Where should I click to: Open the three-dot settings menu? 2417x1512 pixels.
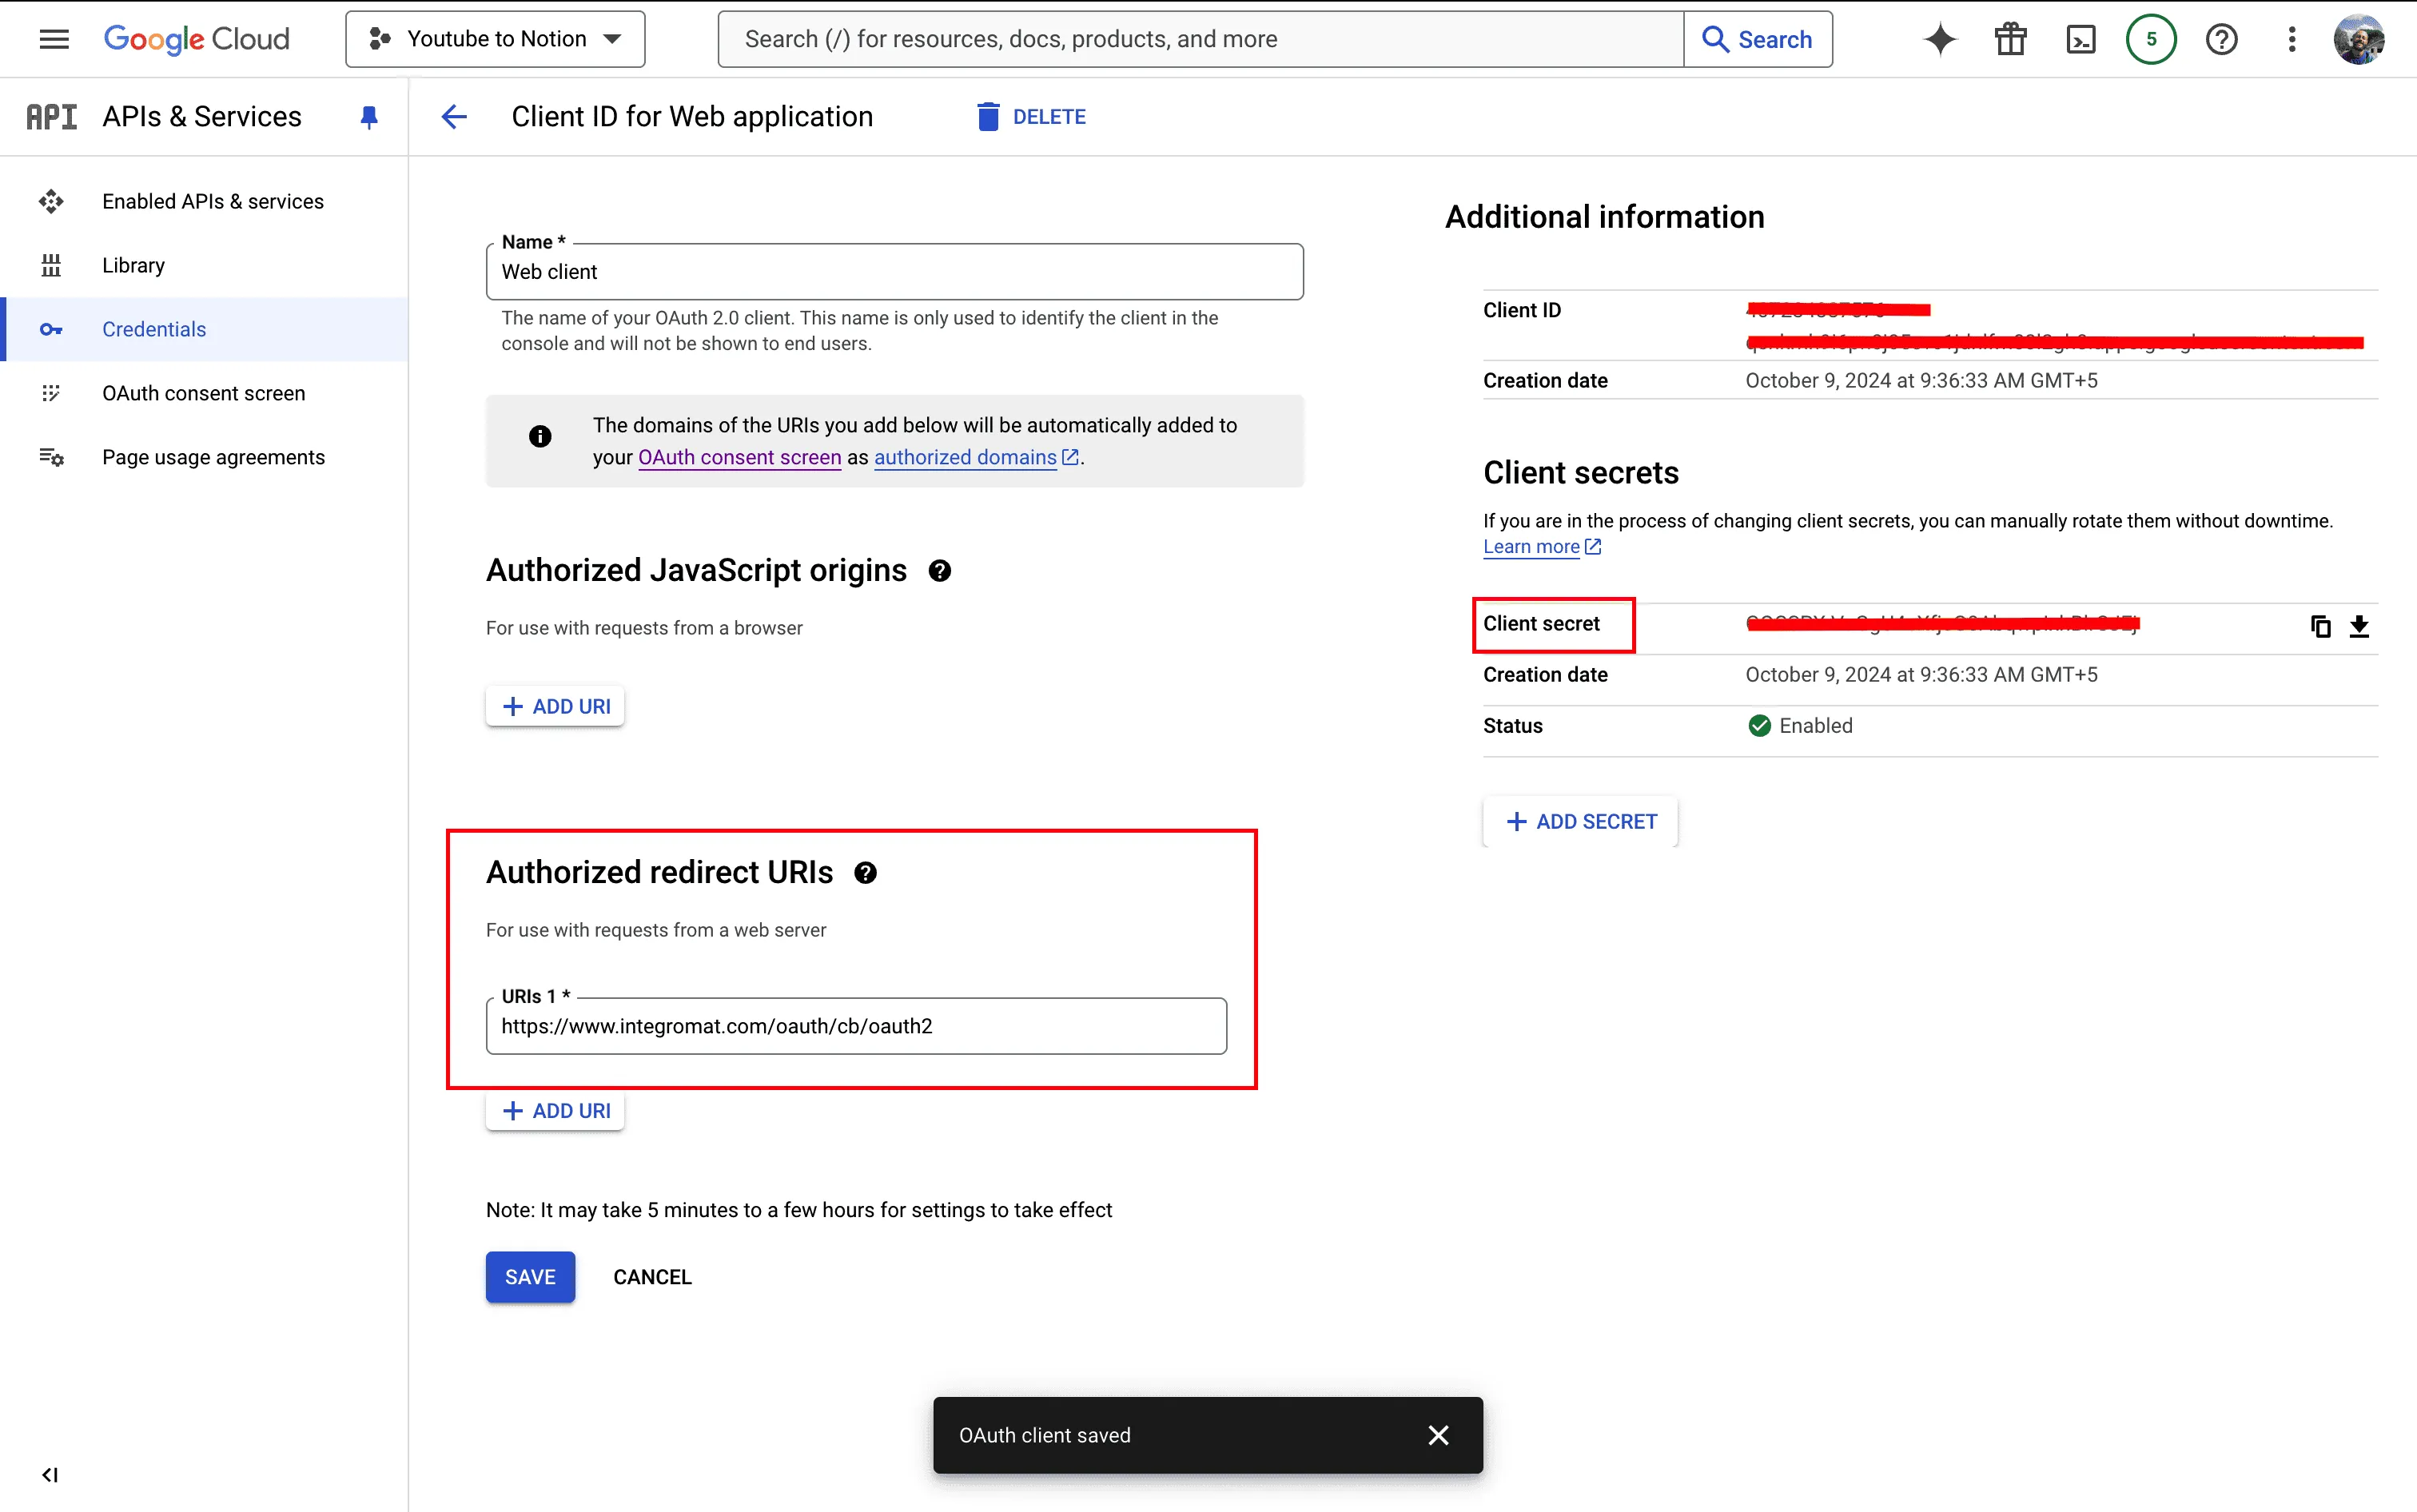[2292, 39]
